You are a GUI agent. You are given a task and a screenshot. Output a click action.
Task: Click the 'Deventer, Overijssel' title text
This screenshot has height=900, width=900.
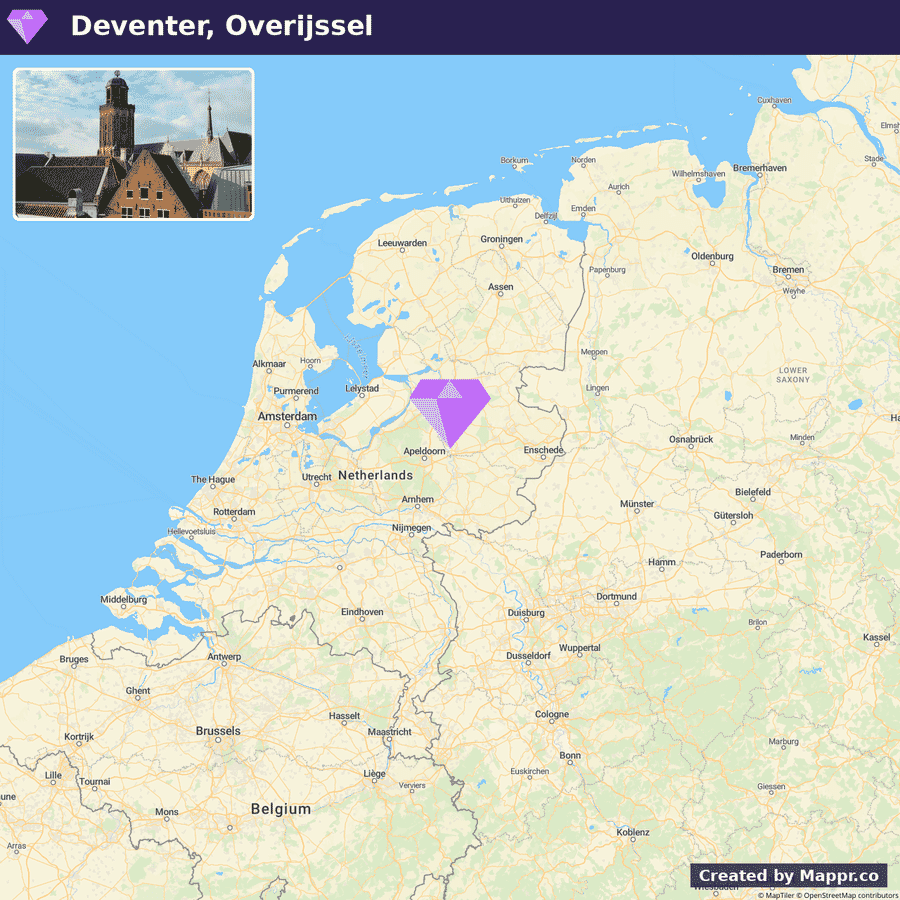click(x=222, y=26)
